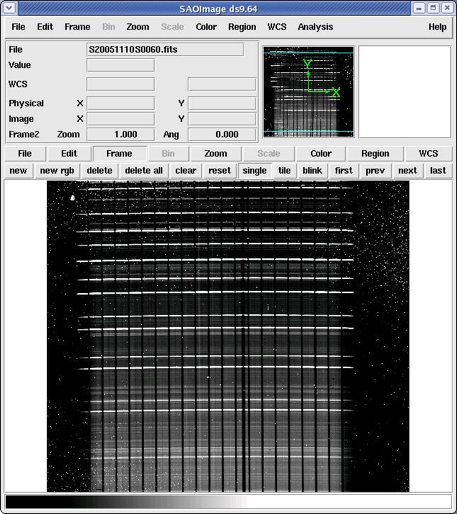Open the Help menu

coord(437,27)
